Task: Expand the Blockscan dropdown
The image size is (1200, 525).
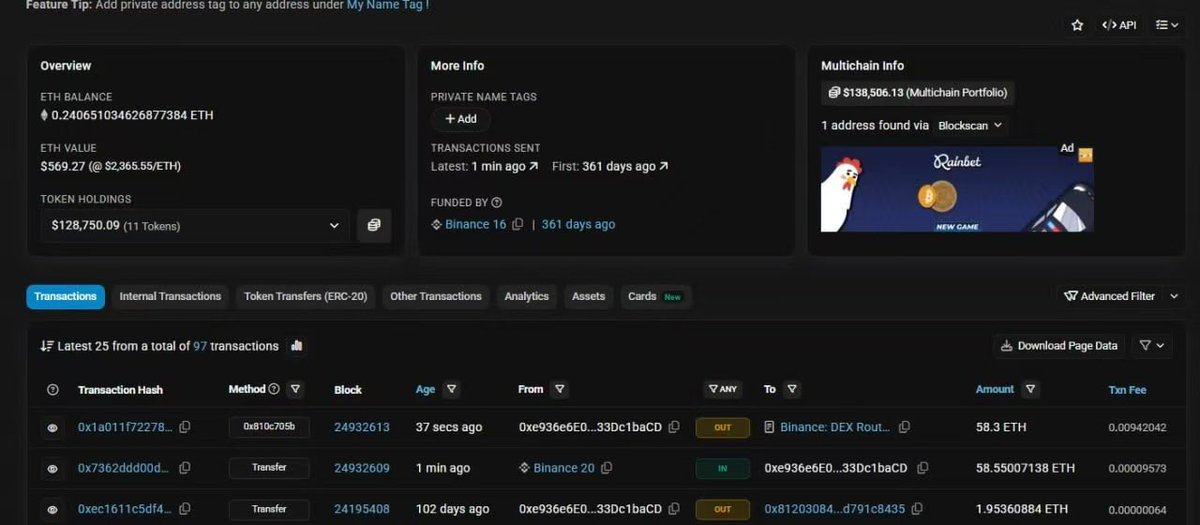Action: 969,126
